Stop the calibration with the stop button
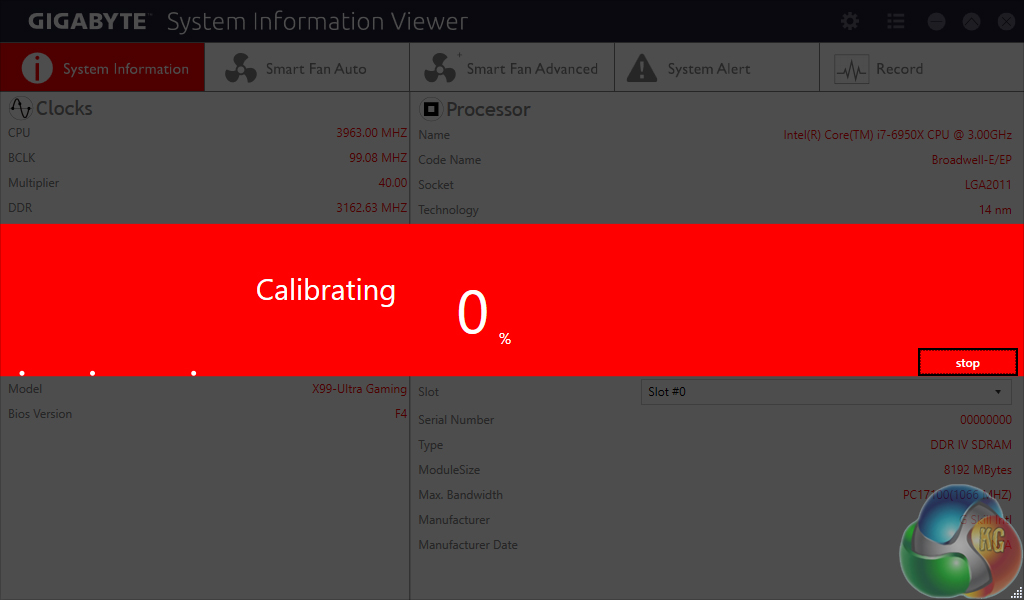Screen dimensions: 1024x600 [967, 363]
